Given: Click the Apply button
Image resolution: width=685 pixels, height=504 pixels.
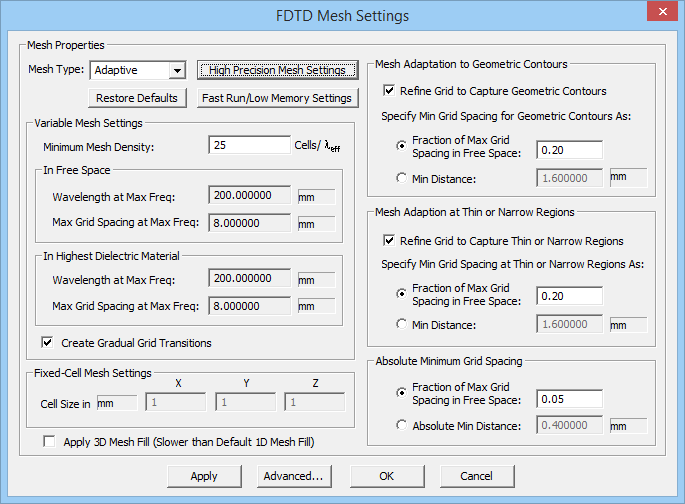Looking at the screenshot, I should [204, 476].
